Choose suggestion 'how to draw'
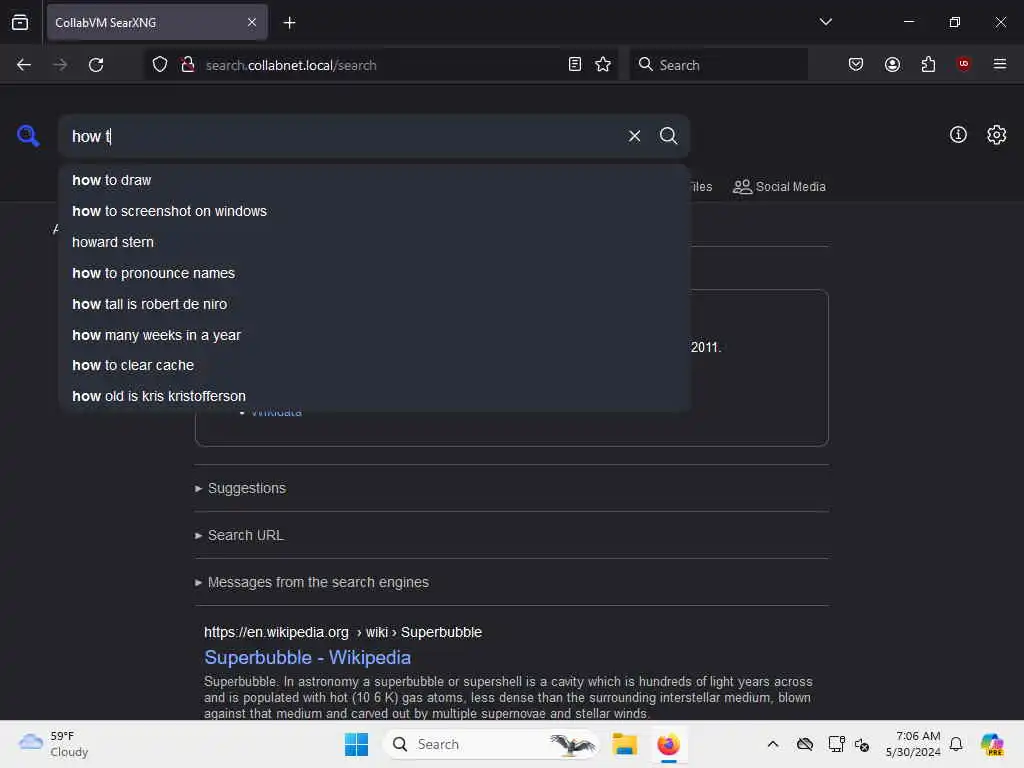The height and width of the screenshot is (768, 1024). tap(374, 180)
